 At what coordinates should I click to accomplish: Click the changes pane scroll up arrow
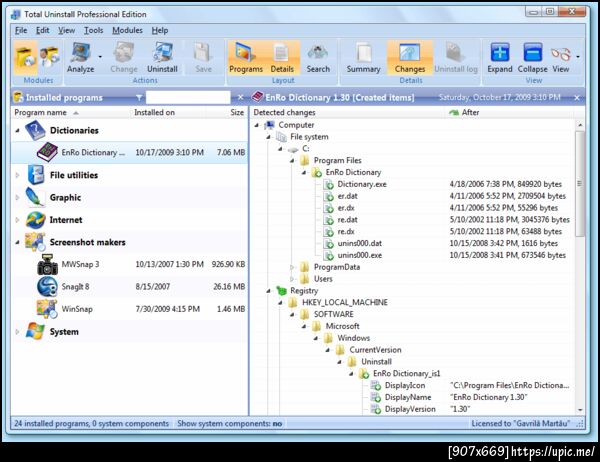(x=580, y=125)
